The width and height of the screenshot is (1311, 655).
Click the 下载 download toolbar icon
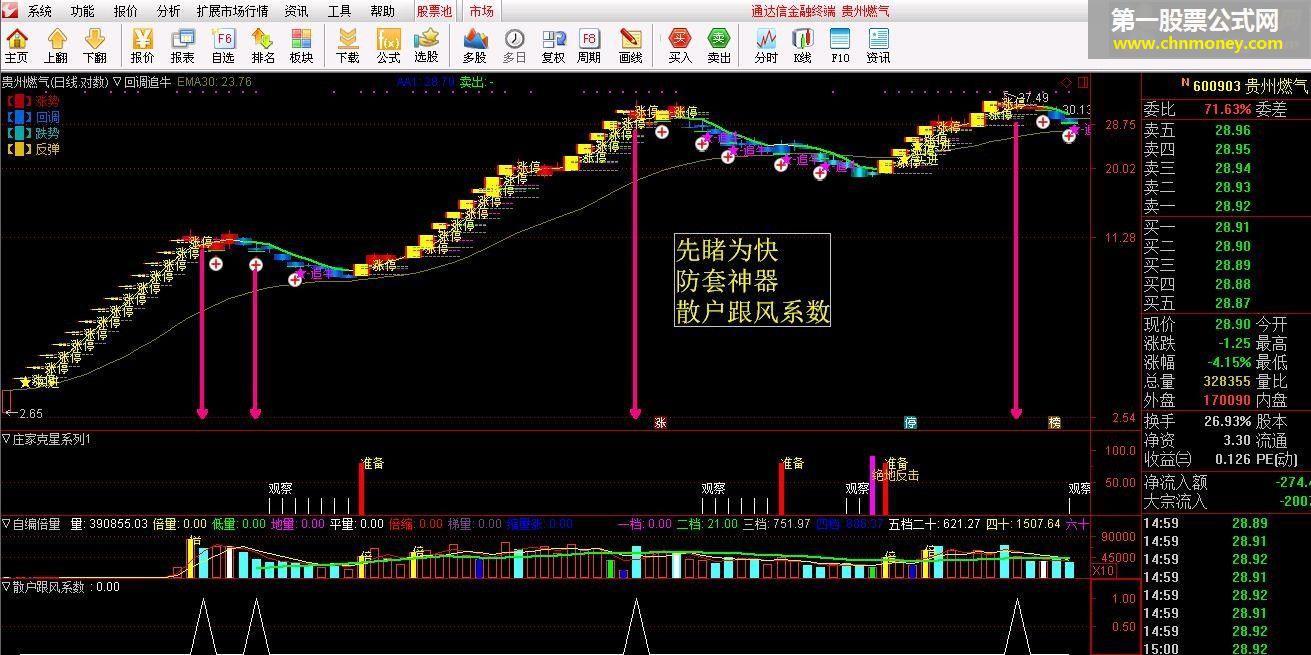[348, 46]
